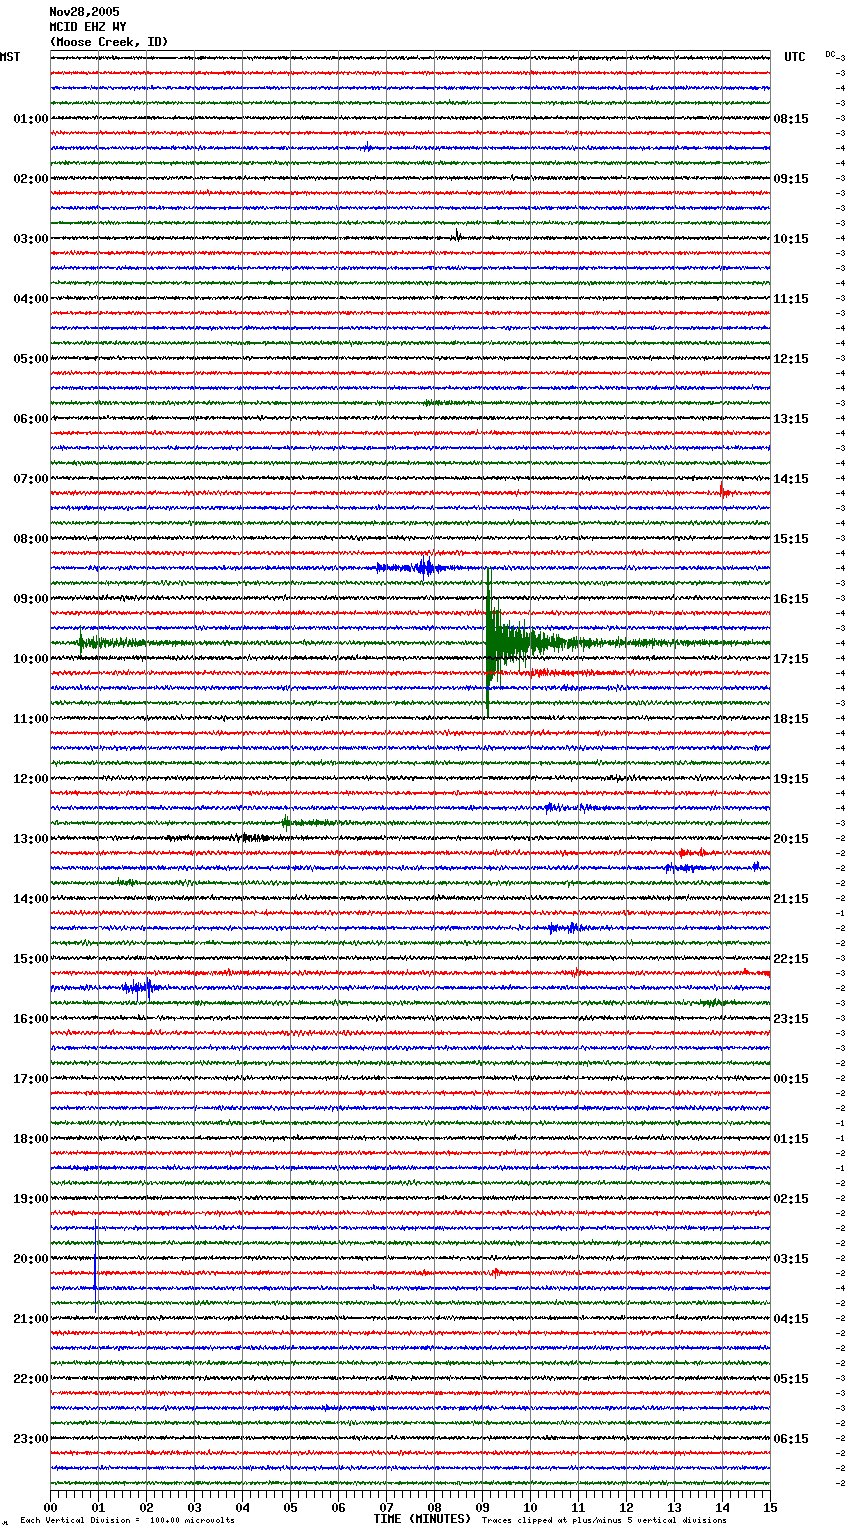The height and width of the screenshot is (1534, 850).
Task: Select the 11:00 MST time label
Action: click(x=31, y=719)
